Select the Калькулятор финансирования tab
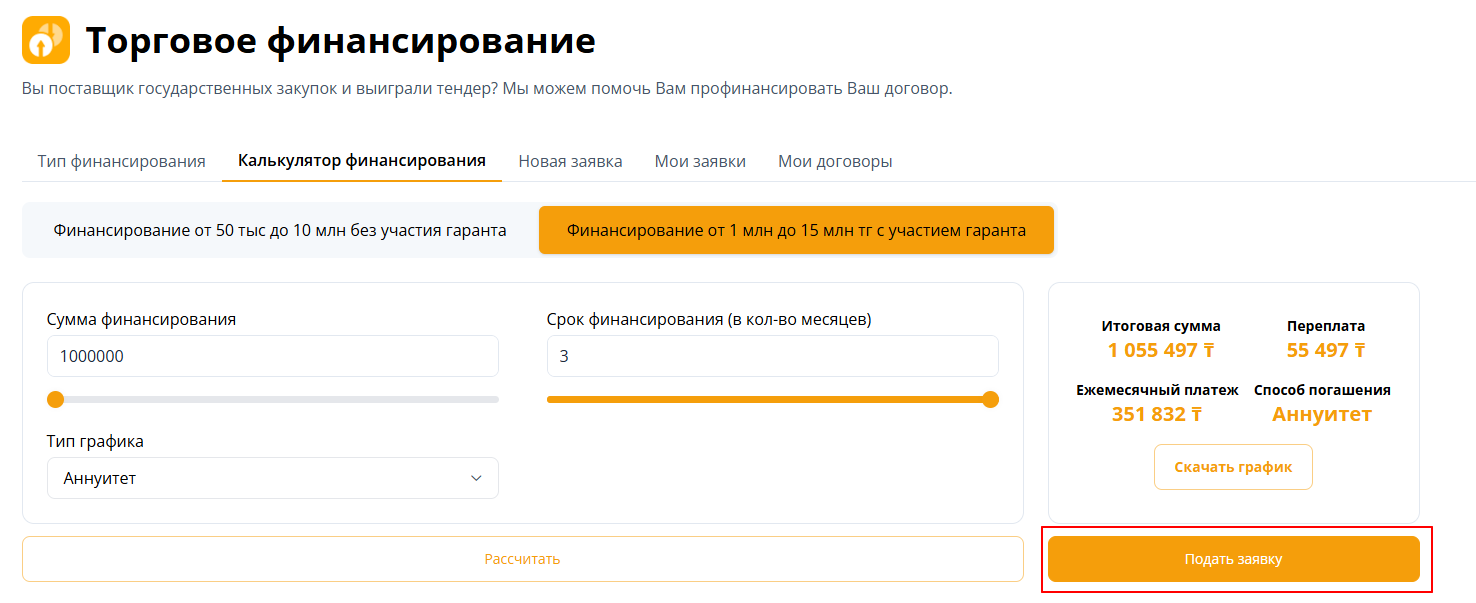The image size is (1476, 603). pyautogui.click(x=362, y=161)
